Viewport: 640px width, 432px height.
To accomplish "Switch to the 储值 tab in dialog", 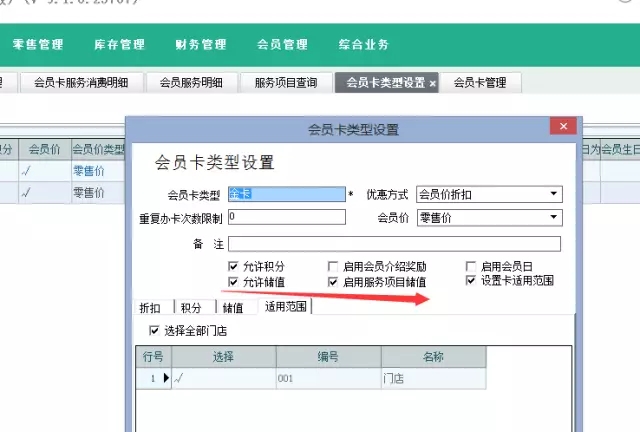I will [x=233, y=308].
